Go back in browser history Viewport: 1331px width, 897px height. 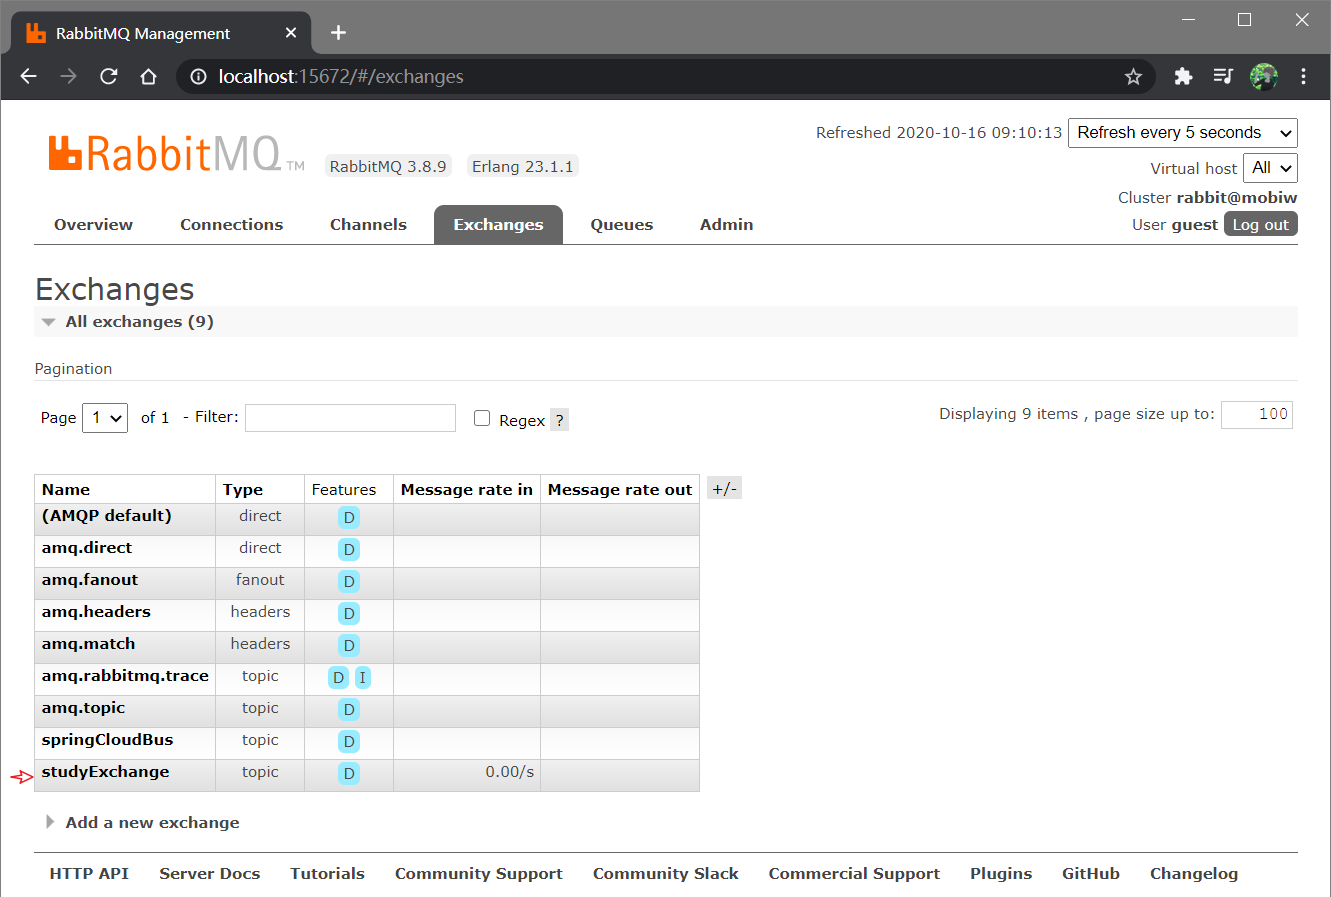28,77
